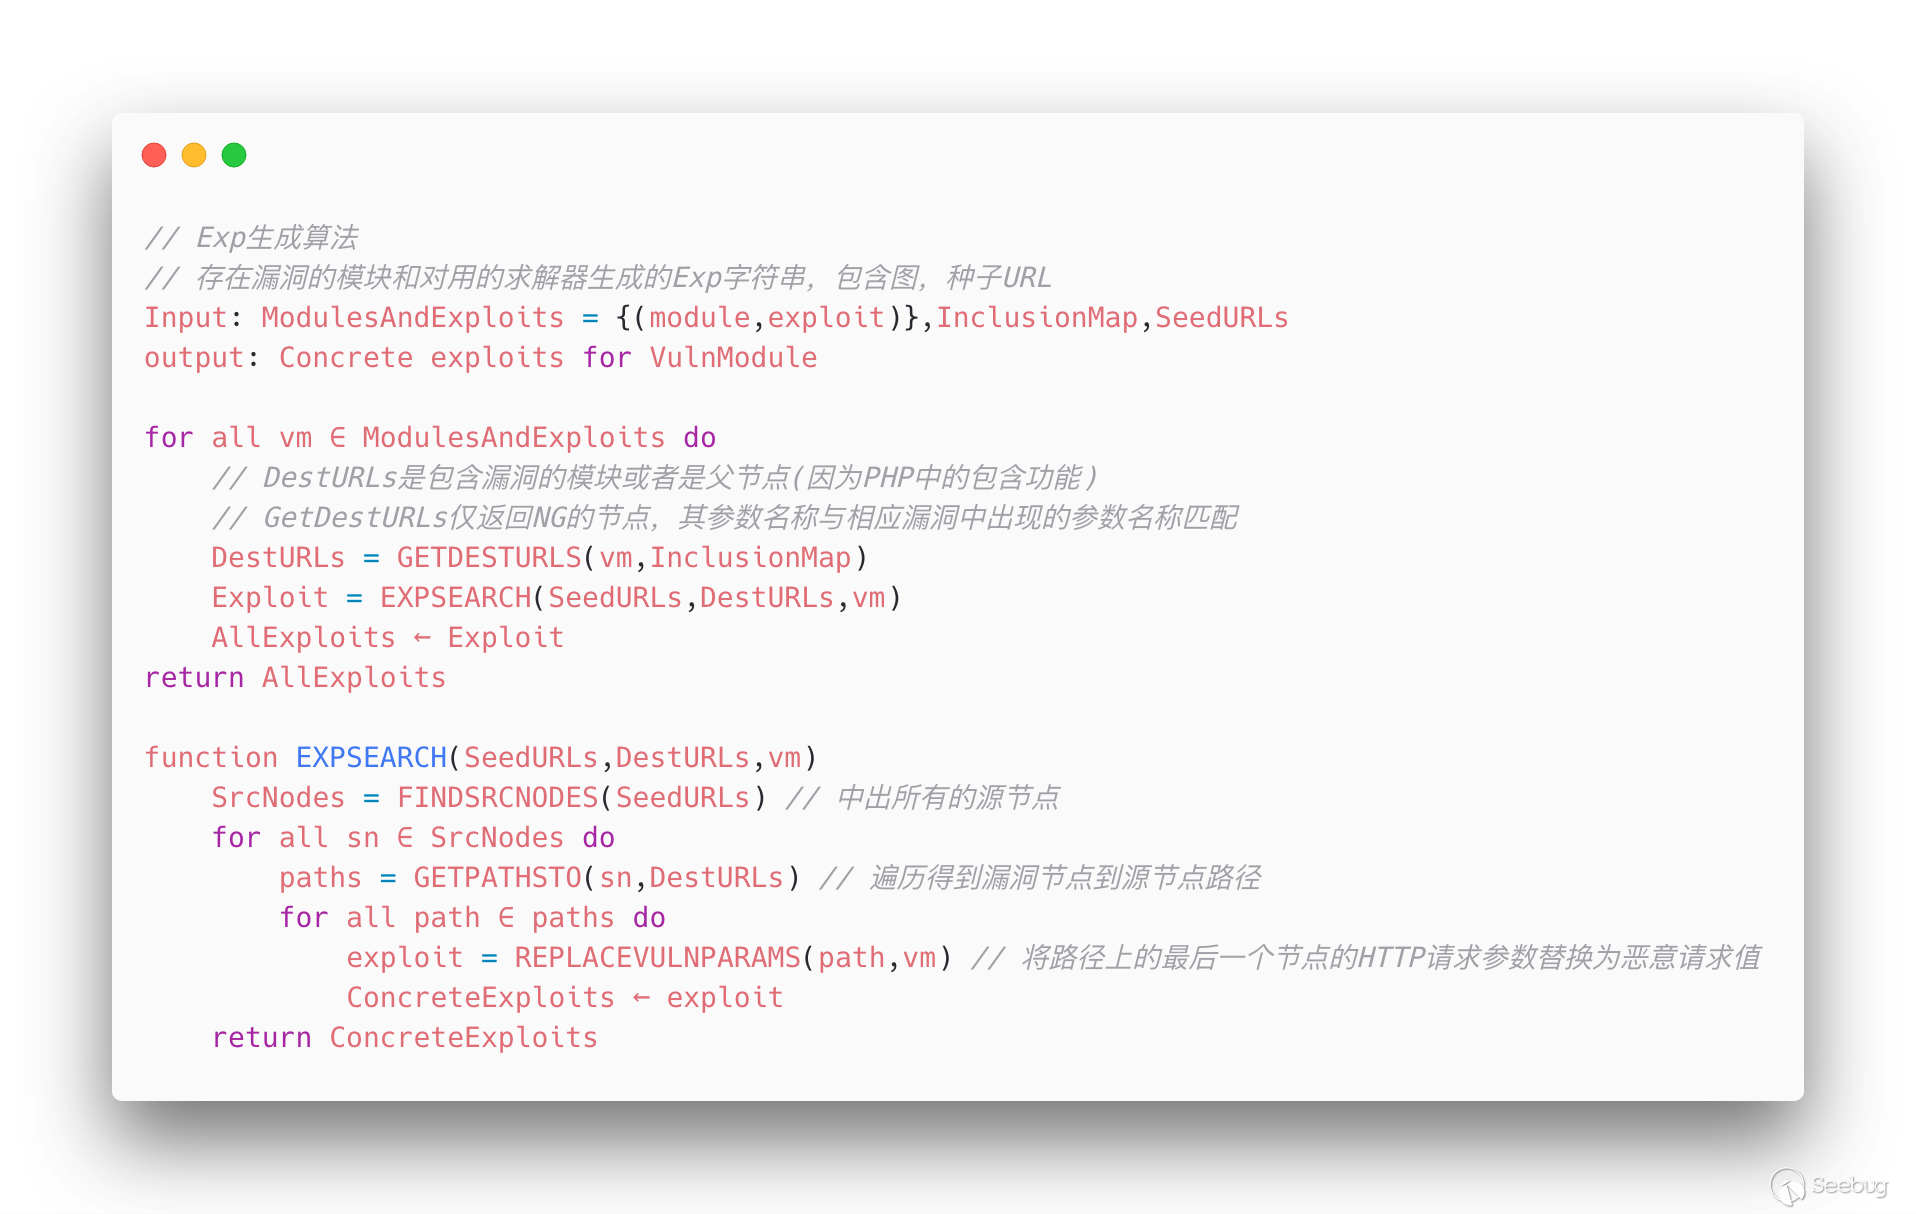The width and height of the screenshot is (1916, 1214).
Task: Click the 'function' keyword
Action: 211,757
